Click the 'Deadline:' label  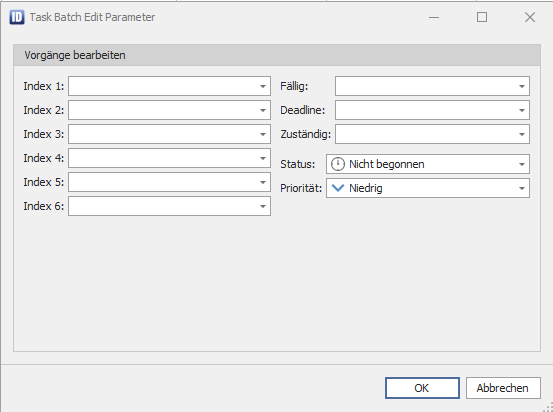click(303, 110)
